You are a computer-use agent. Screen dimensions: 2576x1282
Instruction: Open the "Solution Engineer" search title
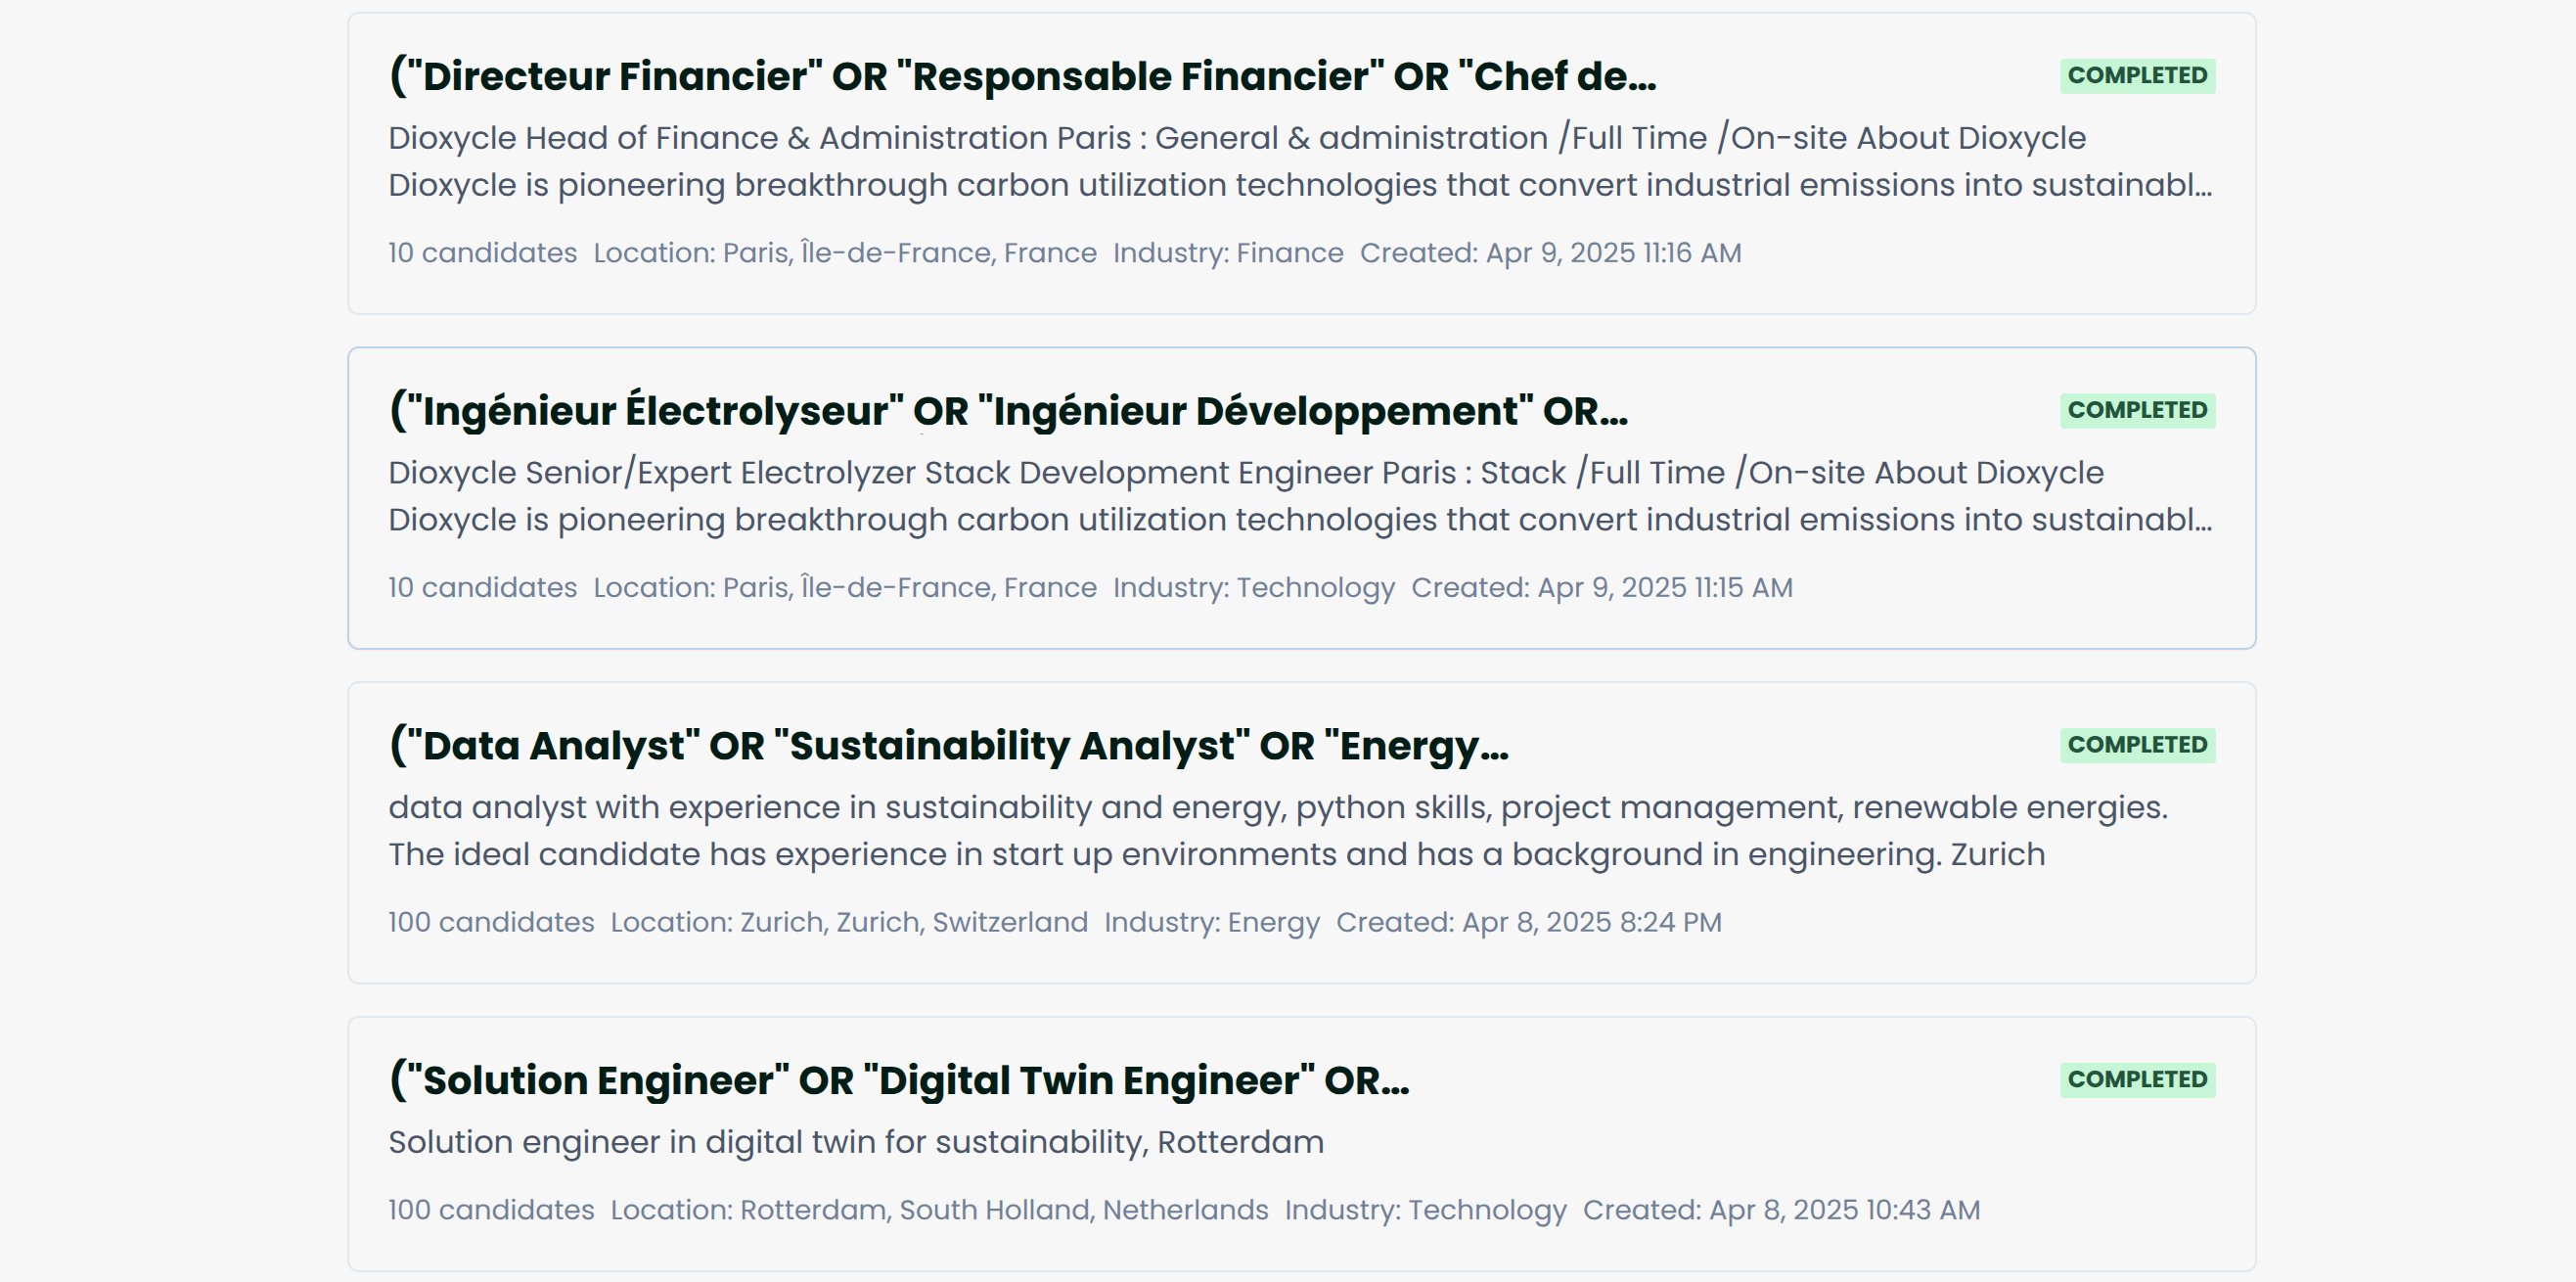coord(898,1081)
